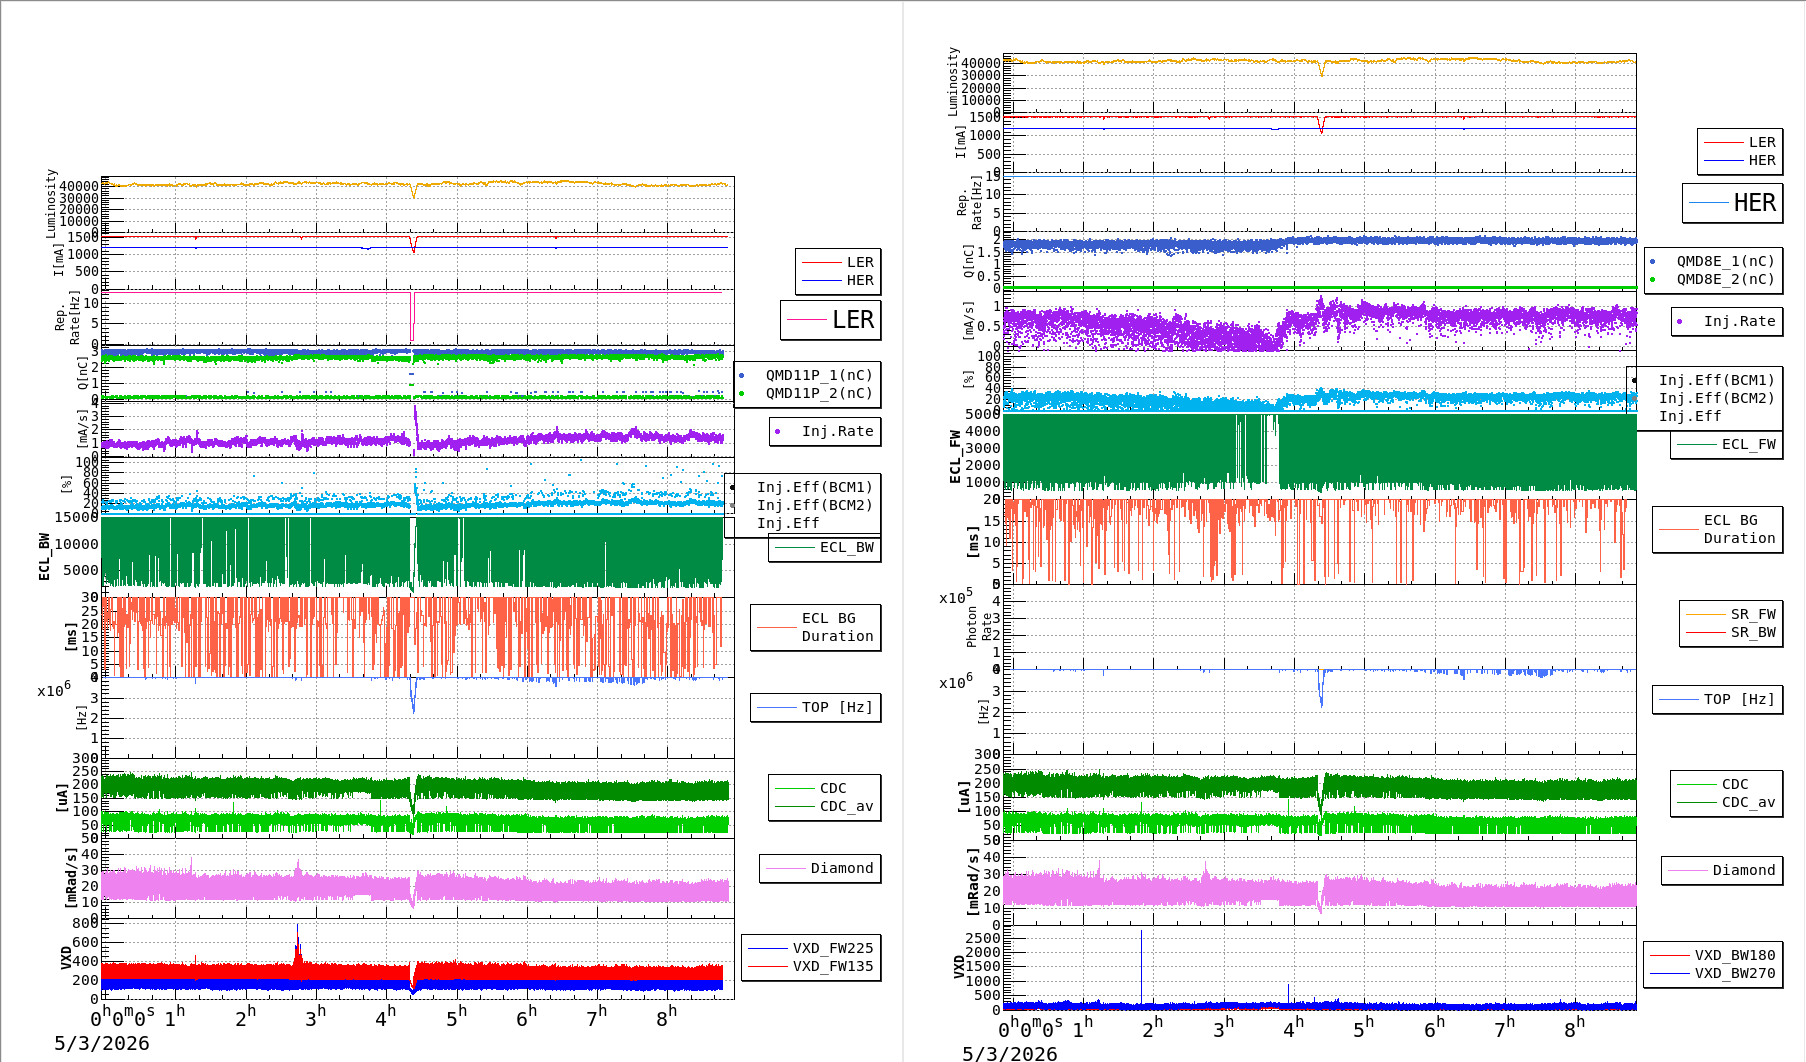Select Inj.Rate legend in the right panel
The image size is (1806, 1062).
pos(1727,321)
